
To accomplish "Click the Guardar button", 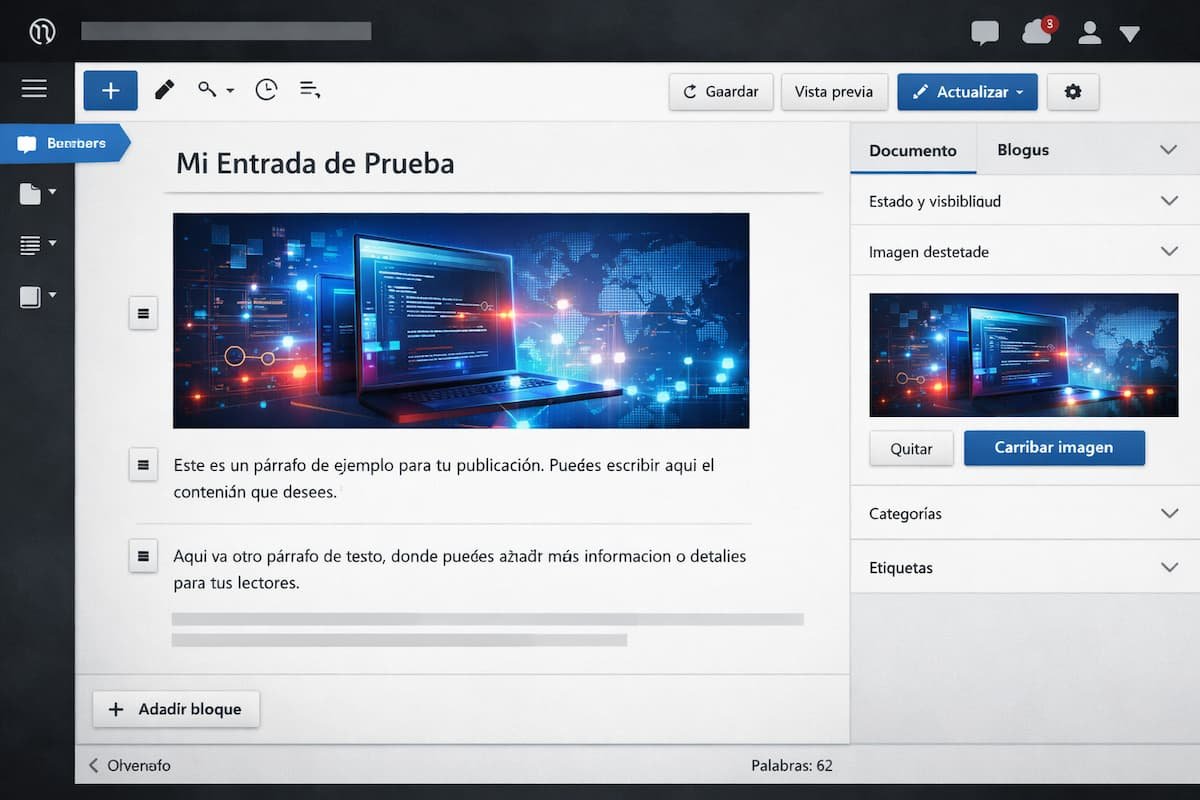I will coord(720,91).
